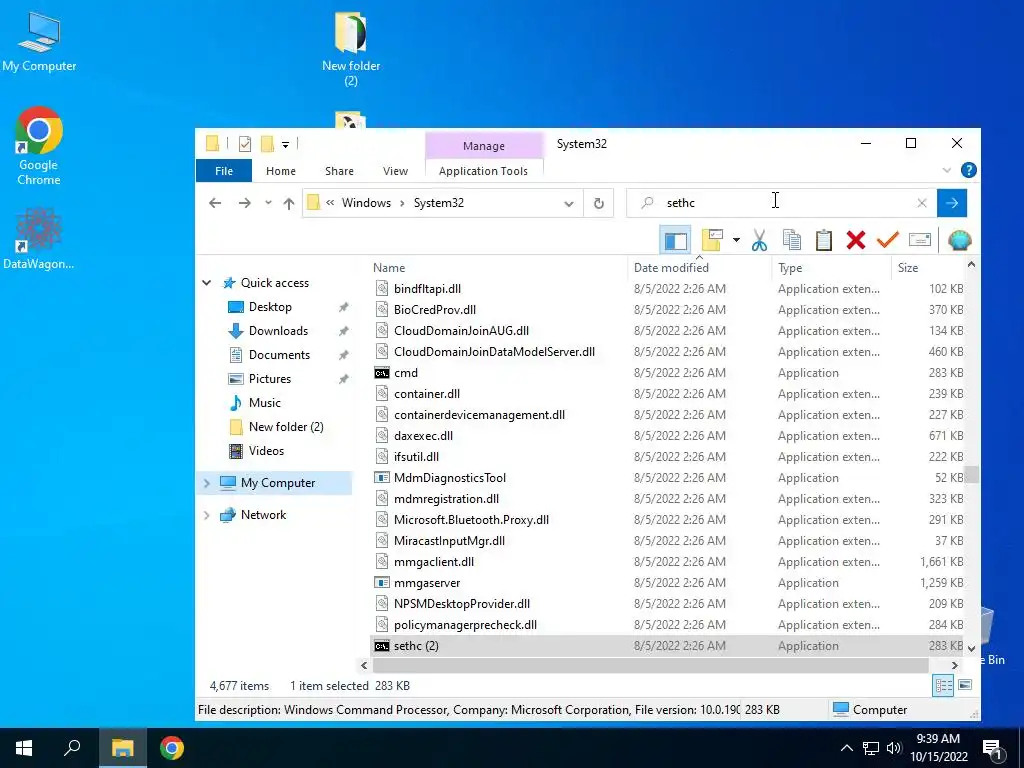Viewport: 1024px width, 768px height.
Task: Open the folder options dropdown arrow
Action: click(736, 240)
